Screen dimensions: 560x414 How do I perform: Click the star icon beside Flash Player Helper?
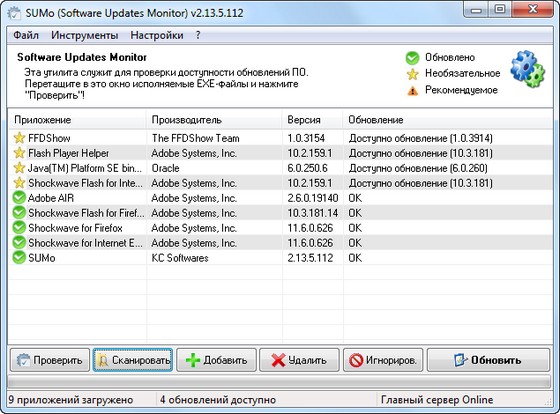tap(19, 153)
